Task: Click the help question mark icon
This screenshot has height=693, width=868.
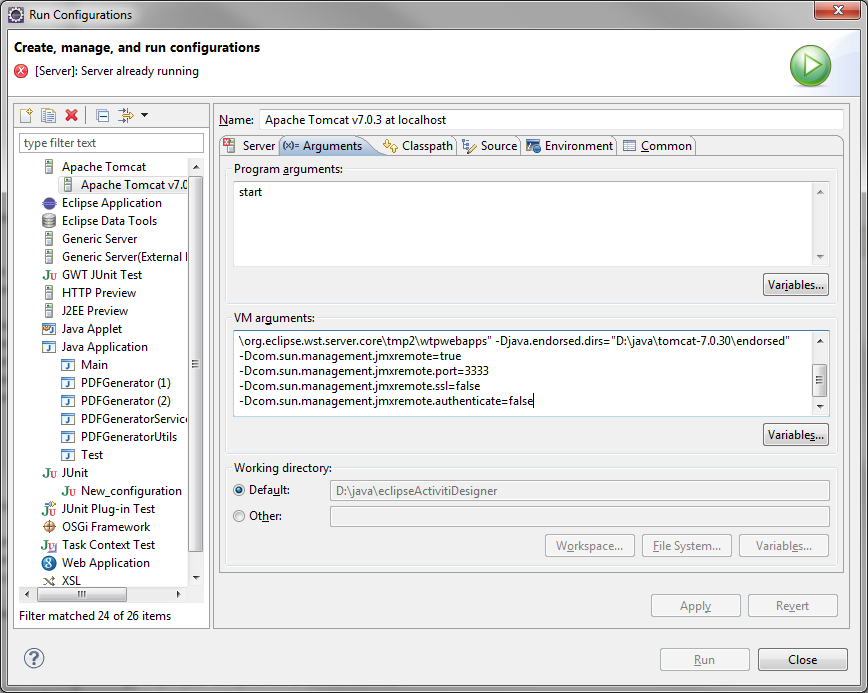Action: (34, 658)
